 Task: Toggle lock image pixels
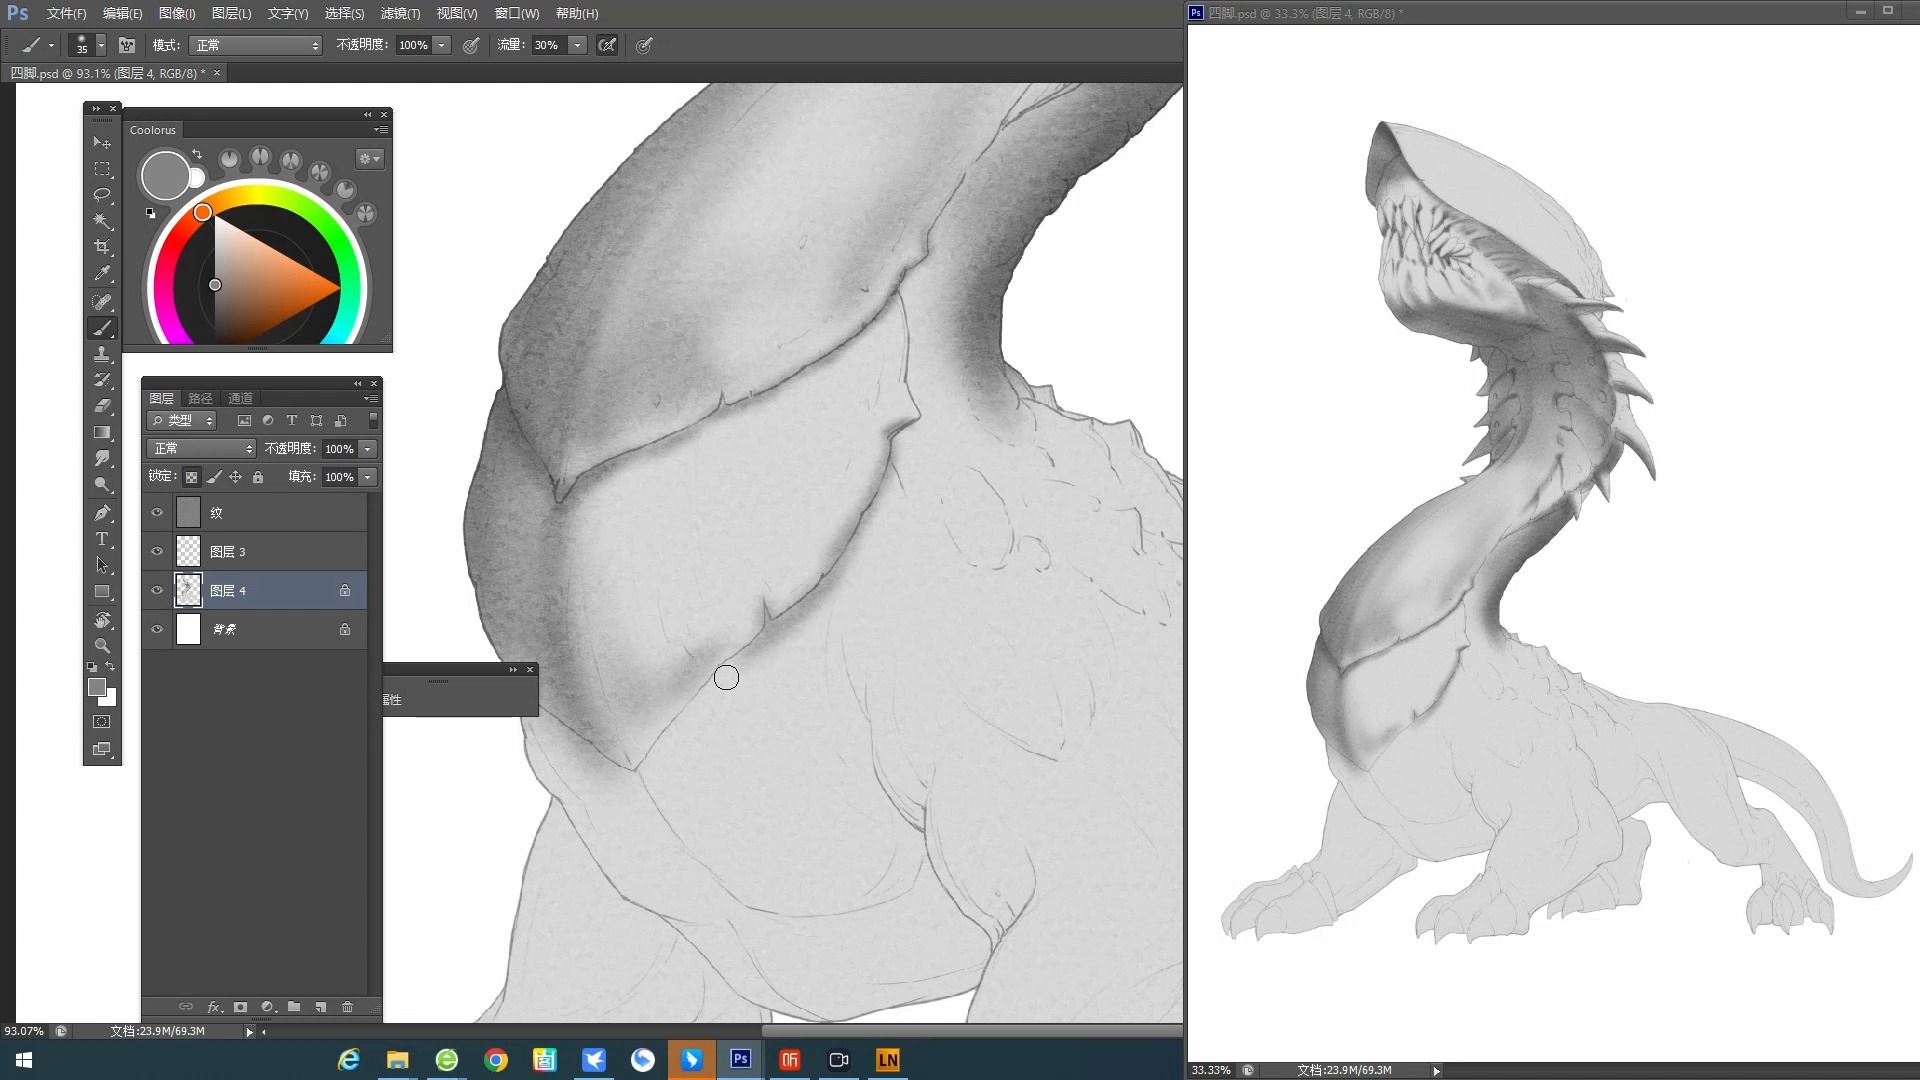(x=214, y=477)
